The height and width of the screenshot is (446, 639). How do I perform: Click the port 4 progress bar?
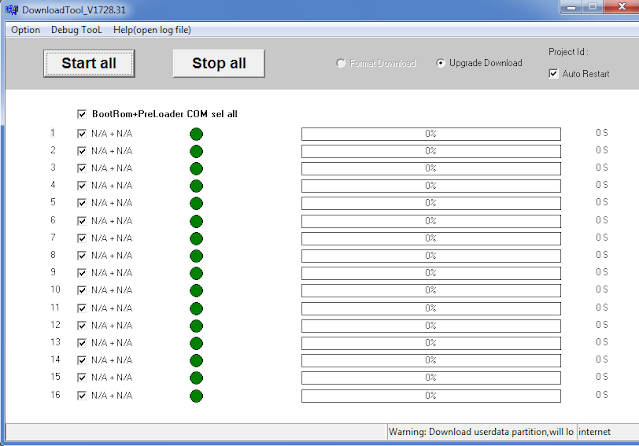tap(431, 185)
